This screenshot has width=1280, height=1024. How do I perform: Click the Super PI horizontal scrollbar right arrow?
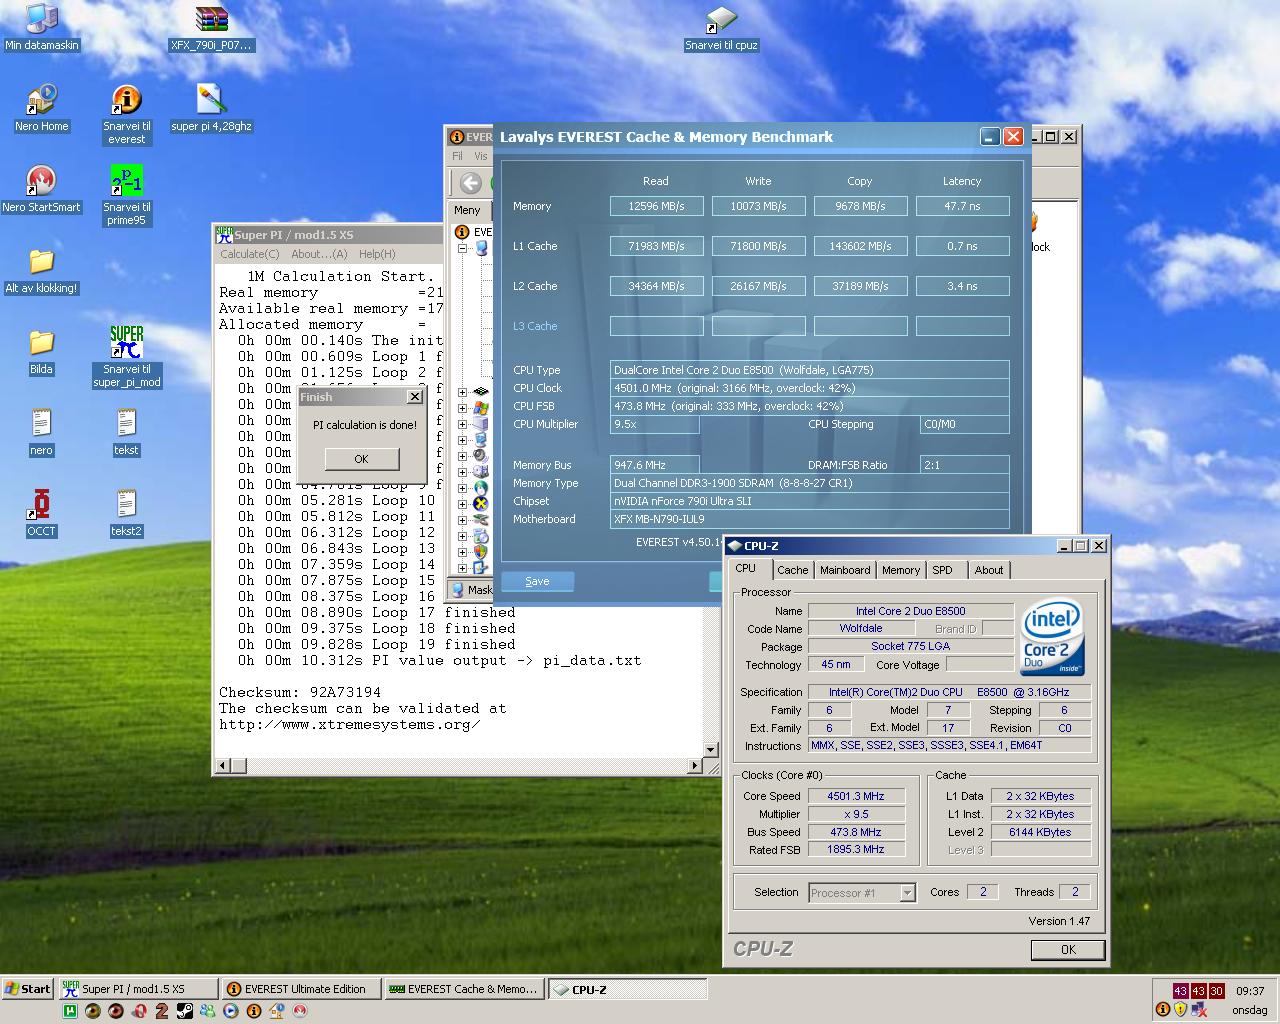695,766
